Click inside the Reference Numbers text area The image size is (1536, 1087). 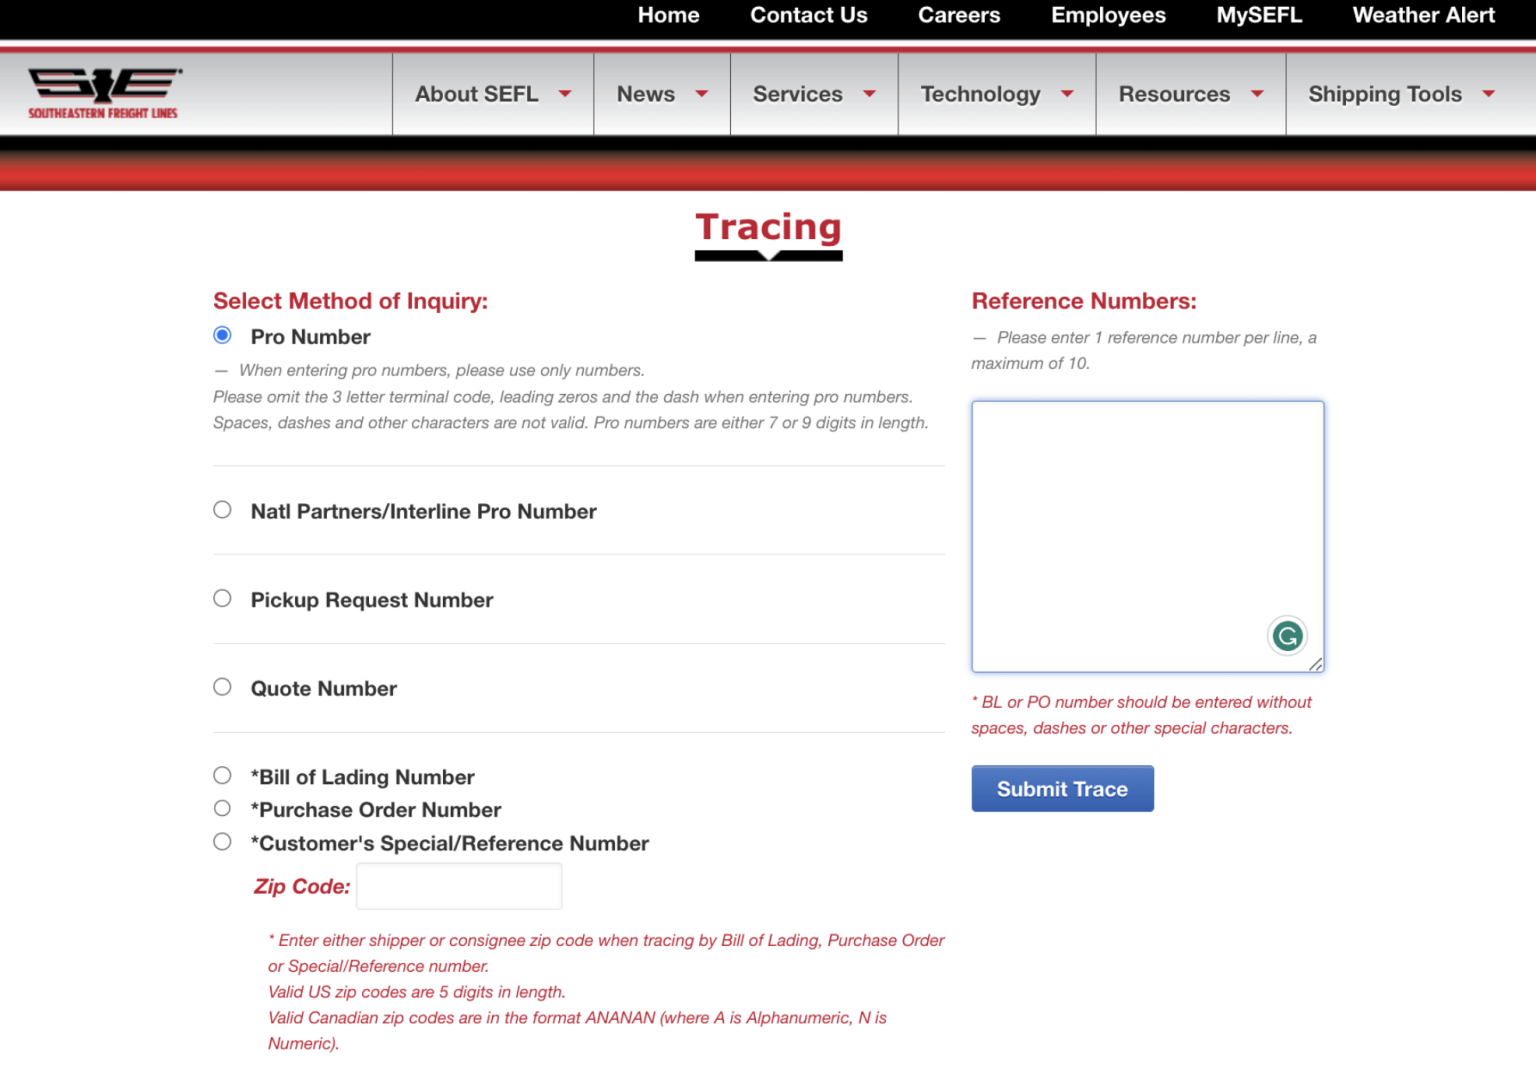click(1147, 537)
